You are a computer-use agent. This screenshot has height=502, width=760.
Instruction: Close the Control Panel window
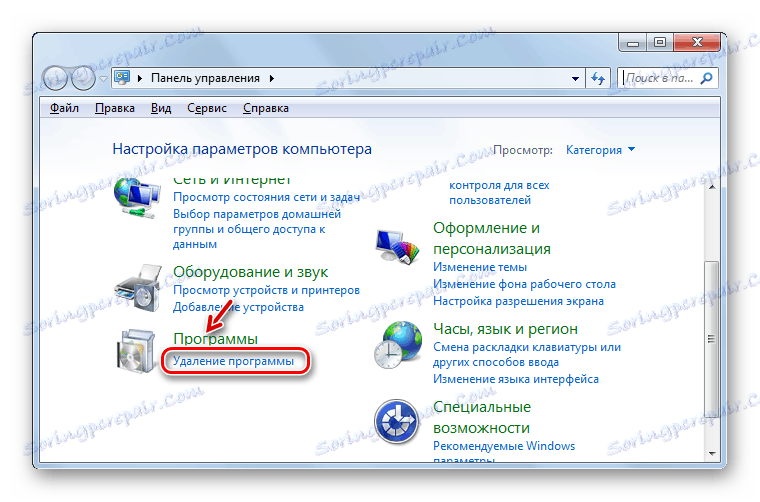point(697,43)
